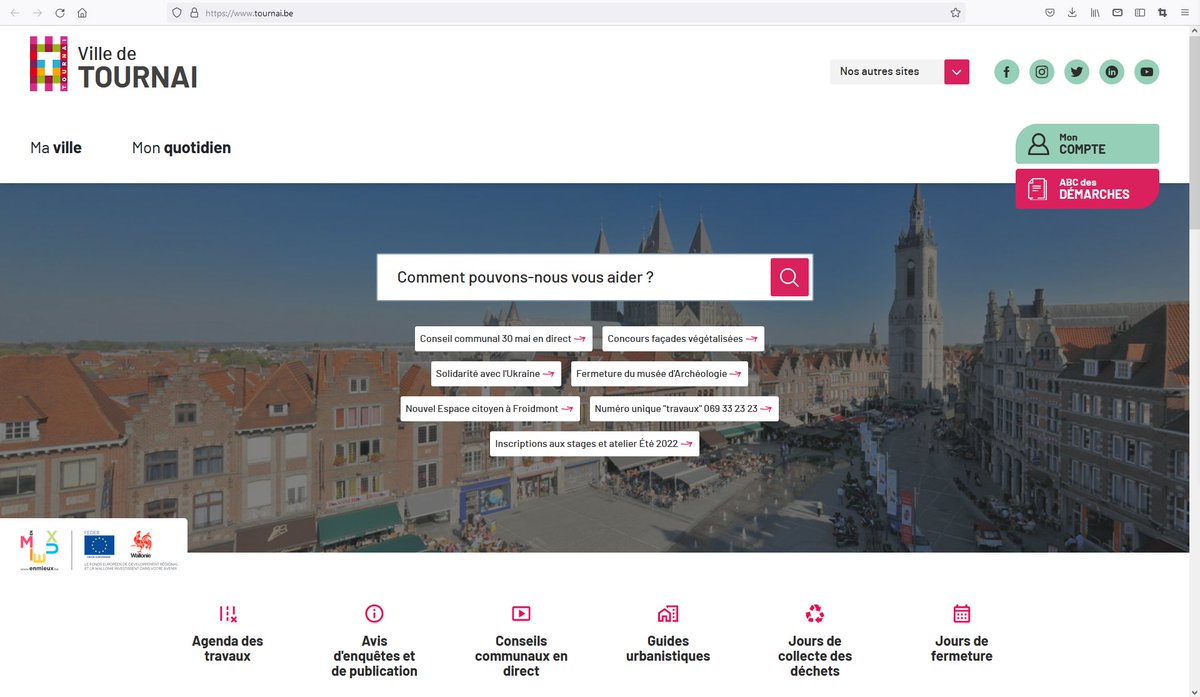Toggle the browser sidebar icon

(1140, 13)
